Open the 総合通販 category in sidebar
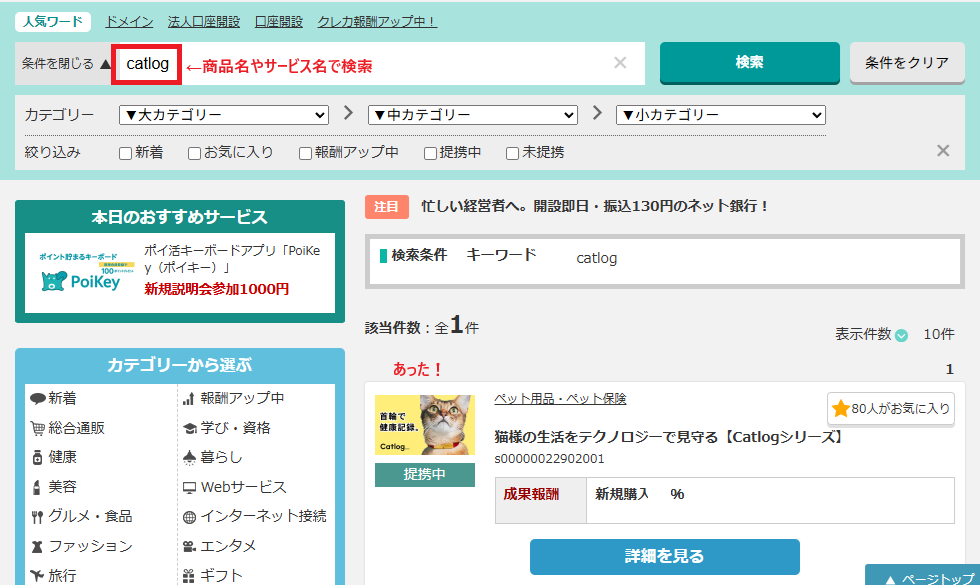This screenshot has width=980, height=585. click(x=76, y=428)
